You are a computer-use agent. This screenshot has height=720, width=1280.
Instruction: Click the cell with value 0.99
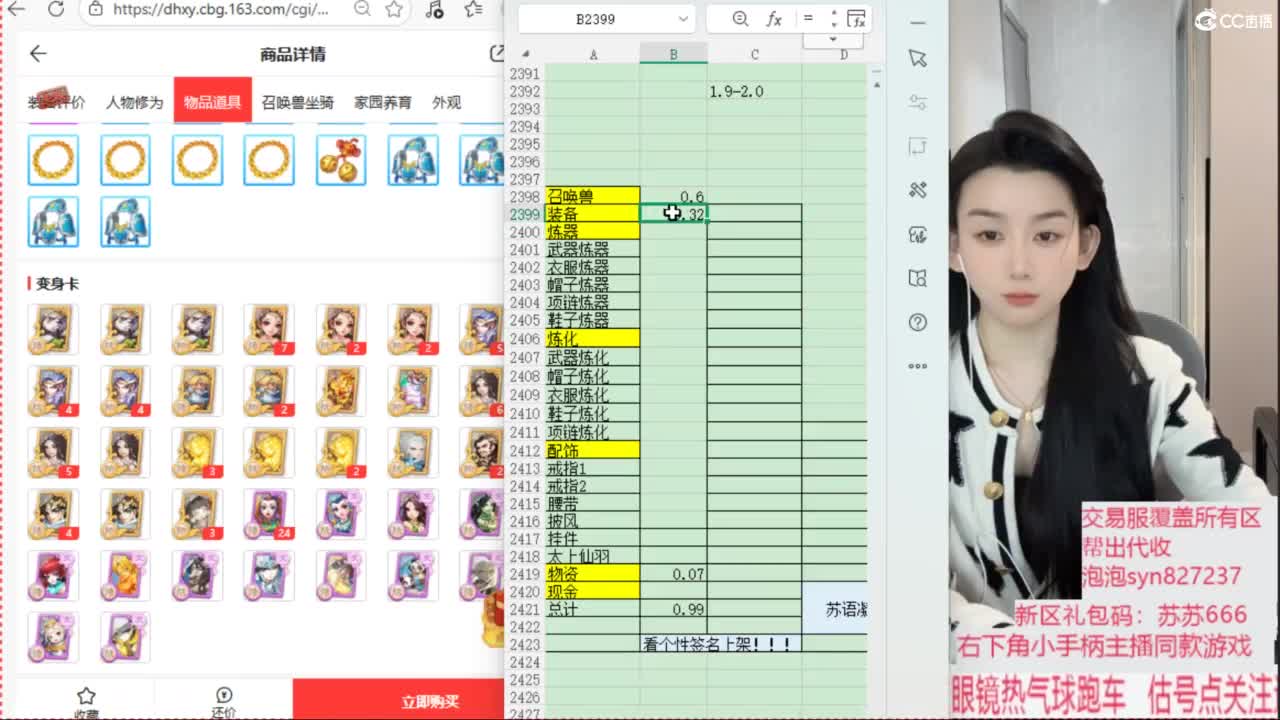674,609
